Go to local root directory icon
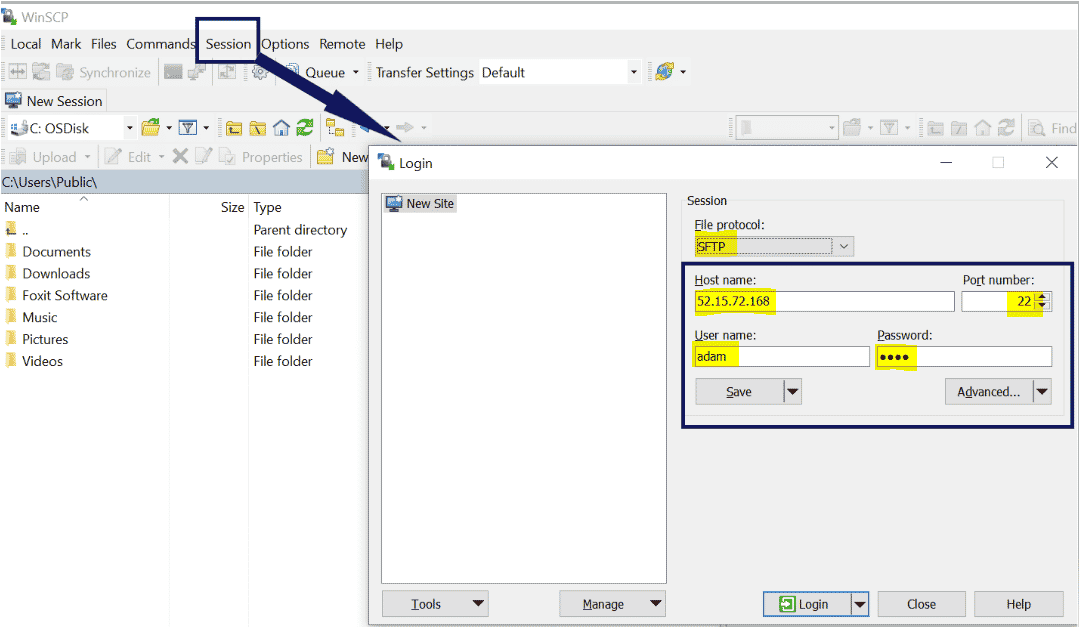 coord(258,128)
